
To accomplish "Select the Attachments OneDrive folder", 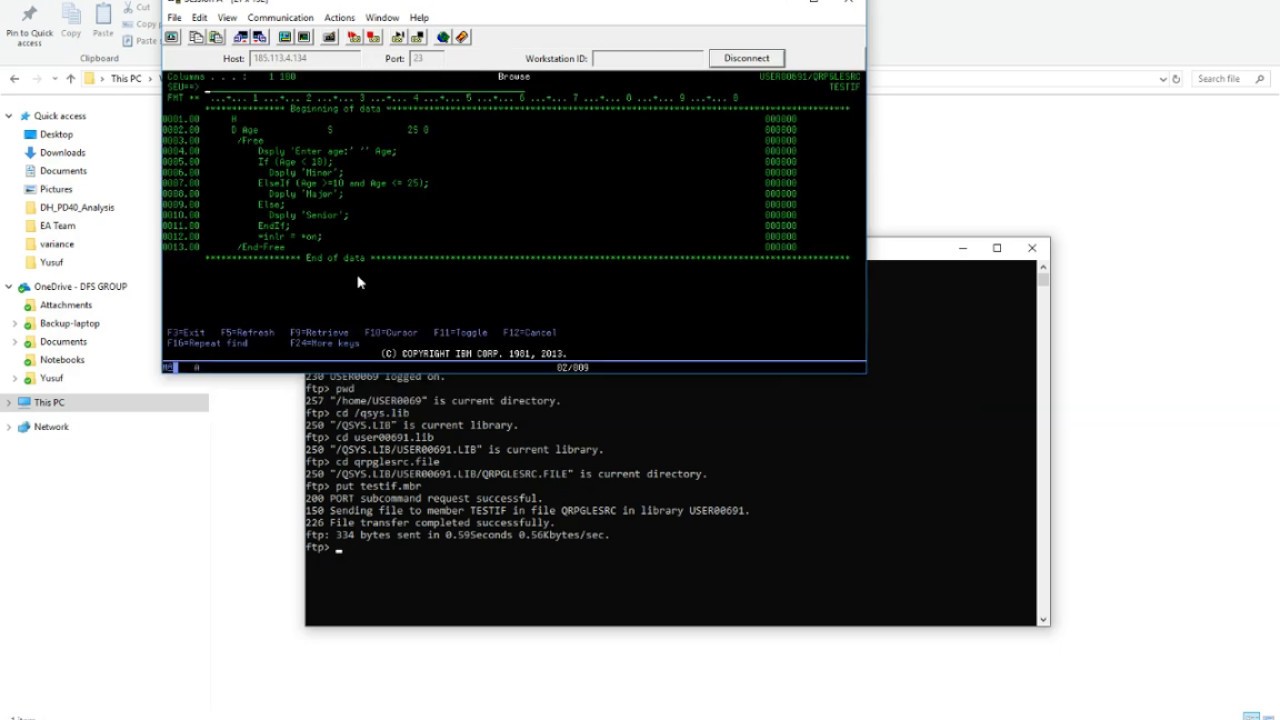I will point(66,305).
